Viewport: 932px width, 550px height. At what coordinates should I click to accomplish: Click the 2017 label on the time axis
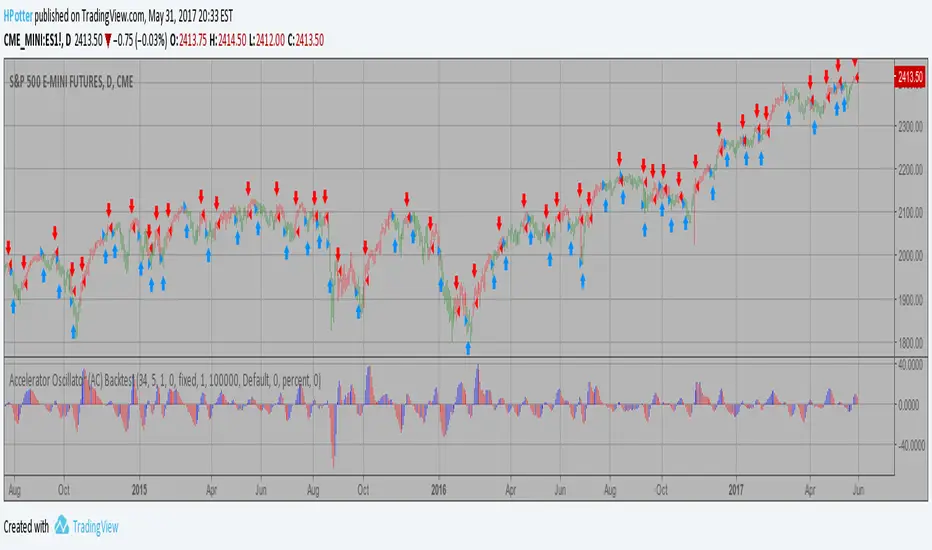736,490
